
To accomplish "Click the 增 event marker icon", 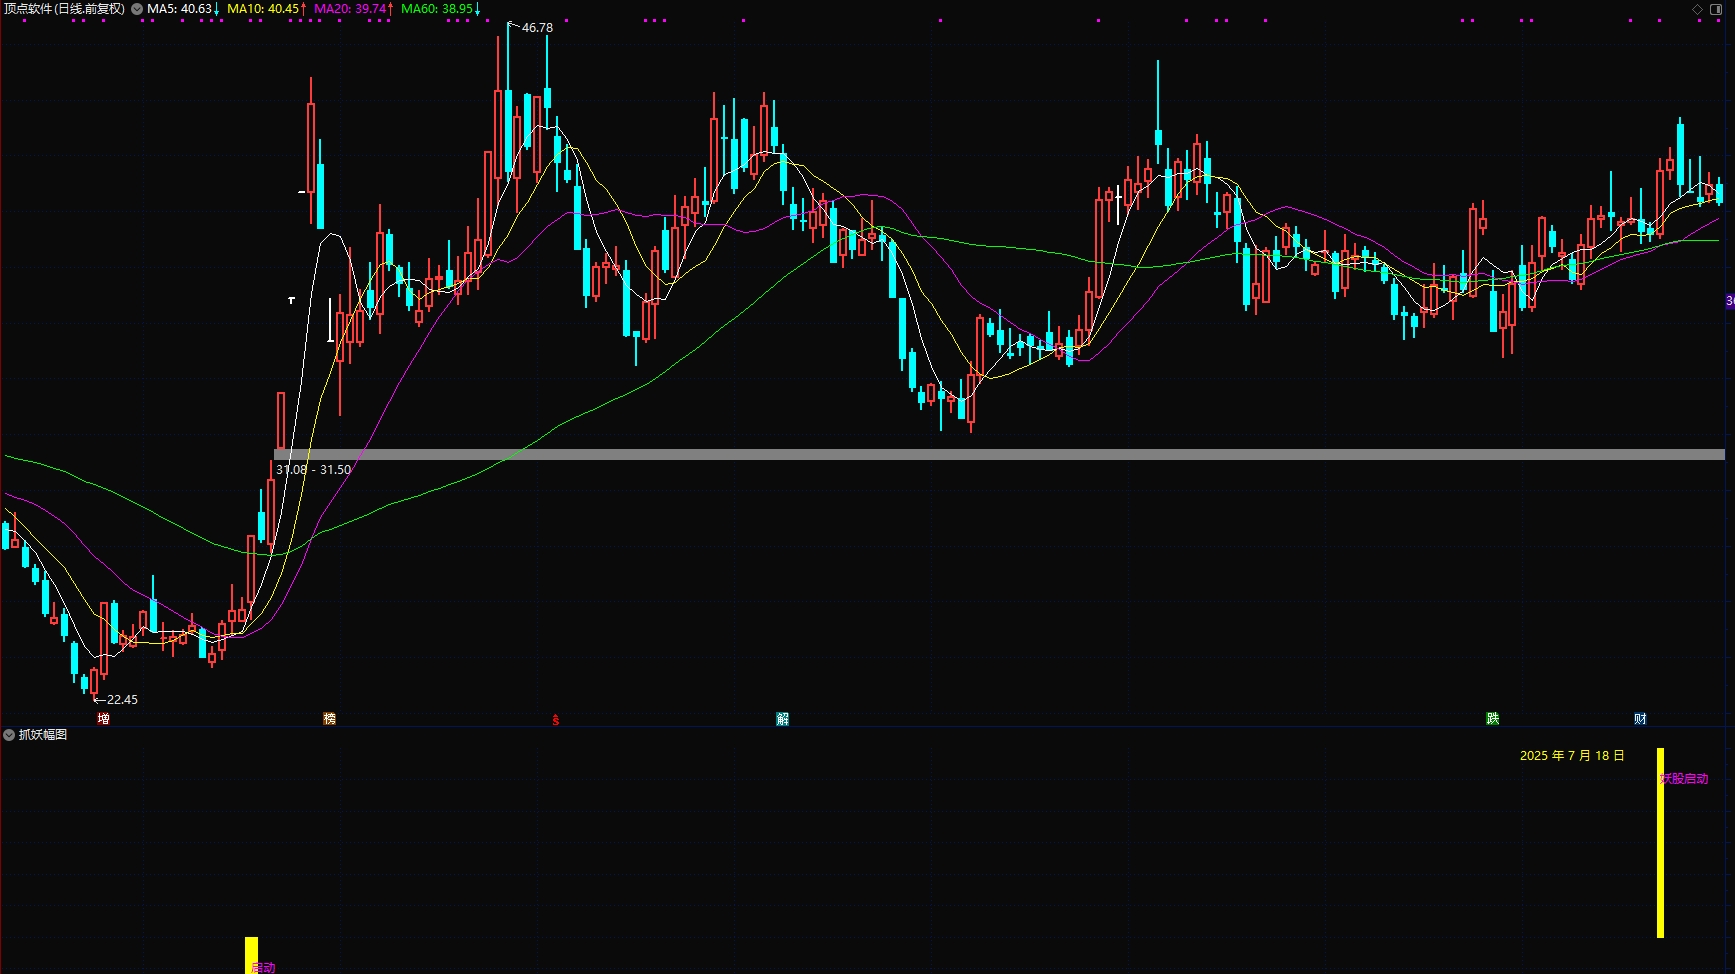I will pyautogui.click(x=103, y=719).
